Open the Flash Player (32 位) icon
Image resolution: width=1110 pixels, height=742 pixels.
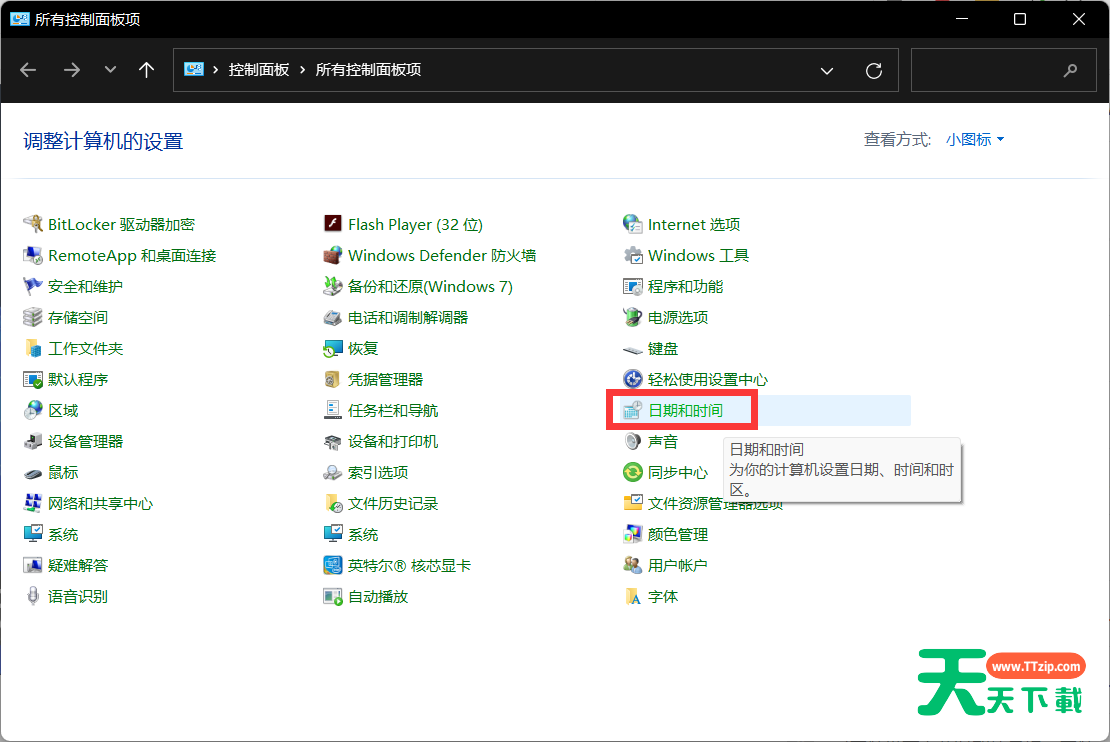333,224
